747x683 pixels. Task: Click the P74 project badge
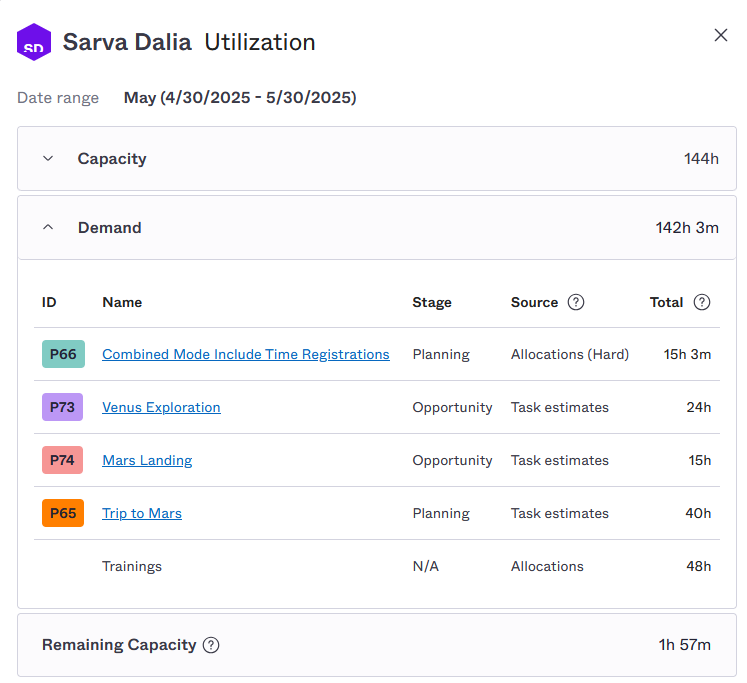62,460
